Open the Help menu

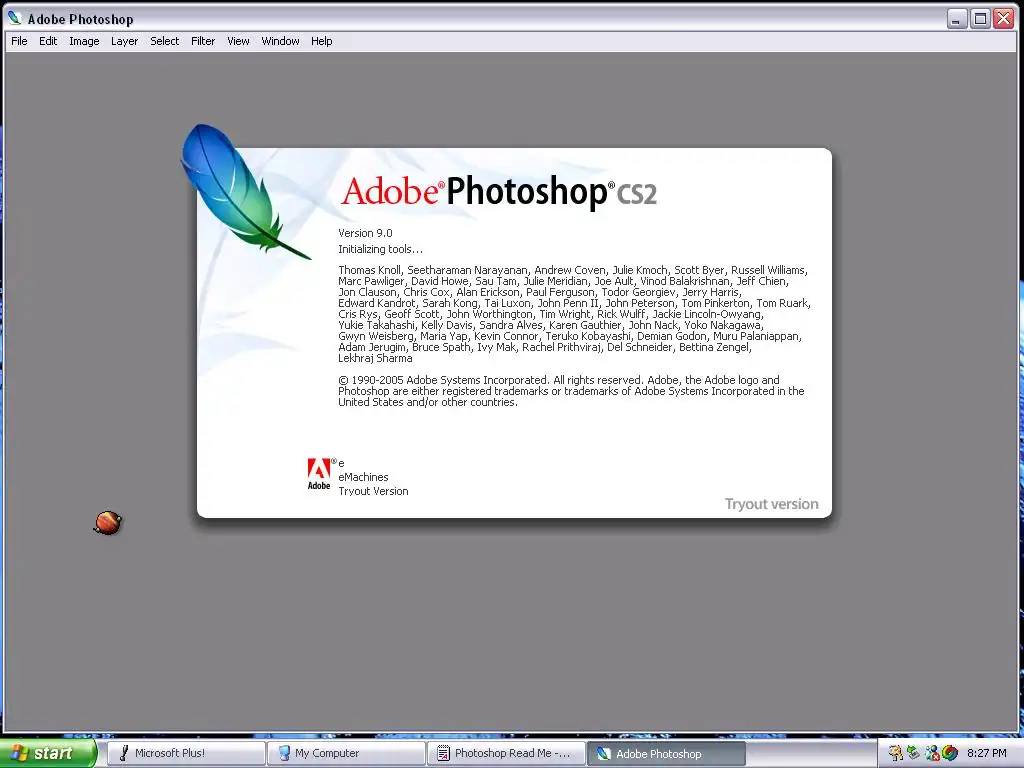321,41
